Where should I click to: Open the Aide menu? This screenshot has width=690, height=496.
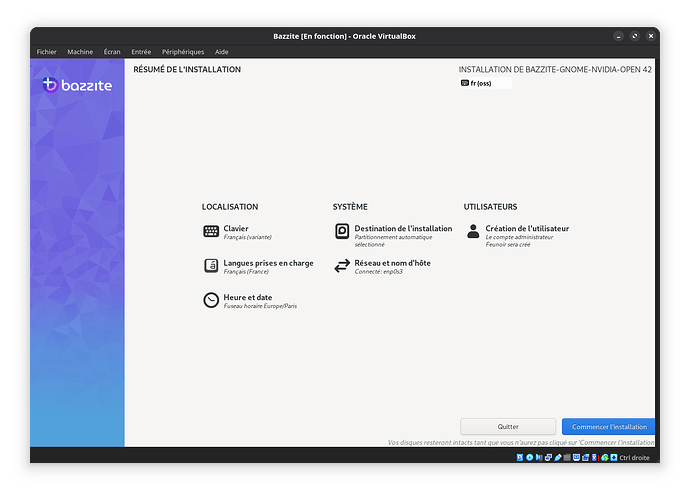point(222,52)
